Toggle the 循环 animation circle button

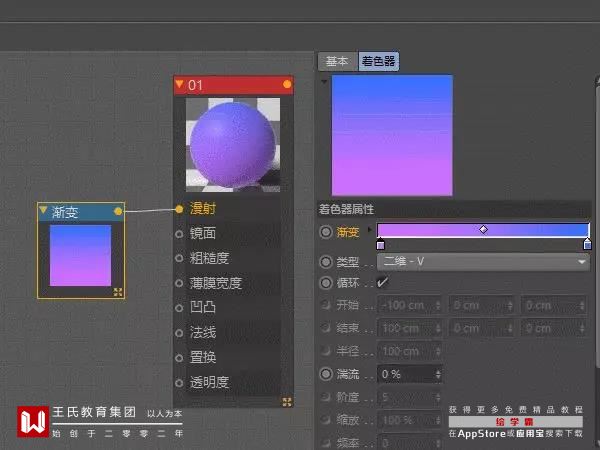326,283
